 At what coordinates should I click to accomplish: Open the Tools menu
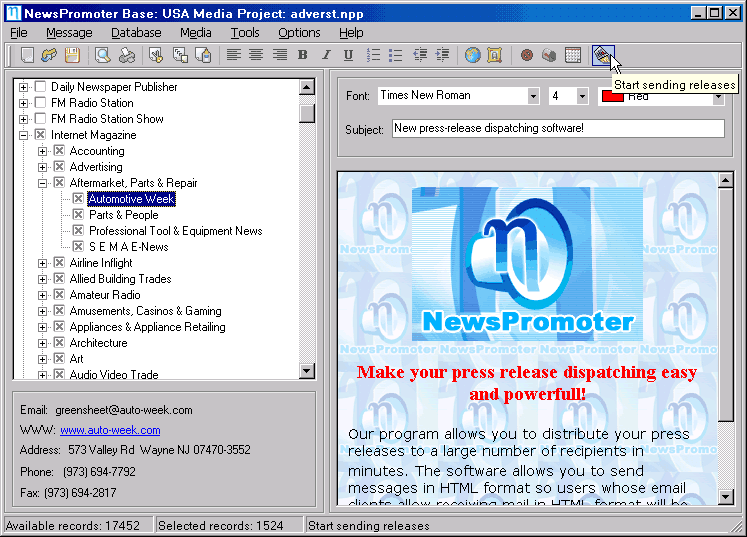[x=245, y=33]
